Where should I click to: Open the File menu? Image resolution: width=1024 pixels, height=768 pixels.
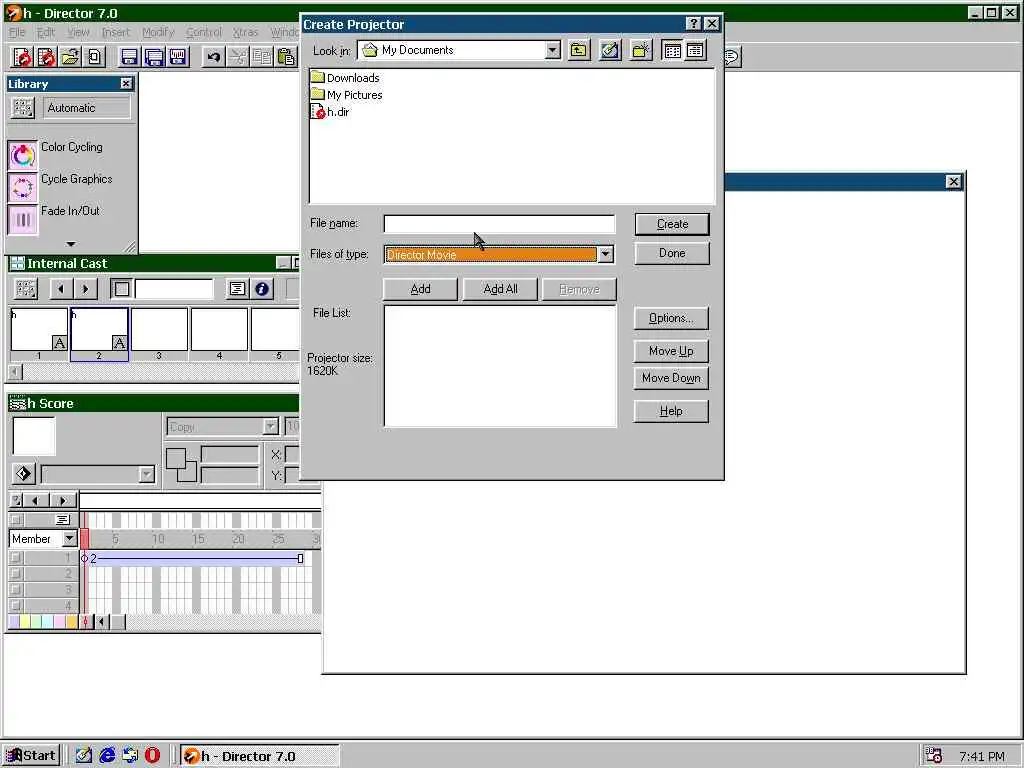pos(17,32)
